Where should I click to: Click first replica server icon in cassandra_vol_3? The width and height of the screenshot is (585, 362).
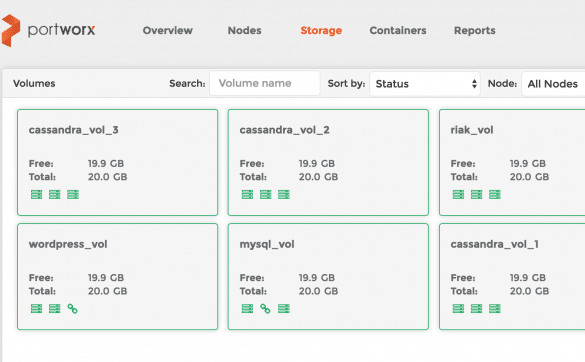coord(36,194)
